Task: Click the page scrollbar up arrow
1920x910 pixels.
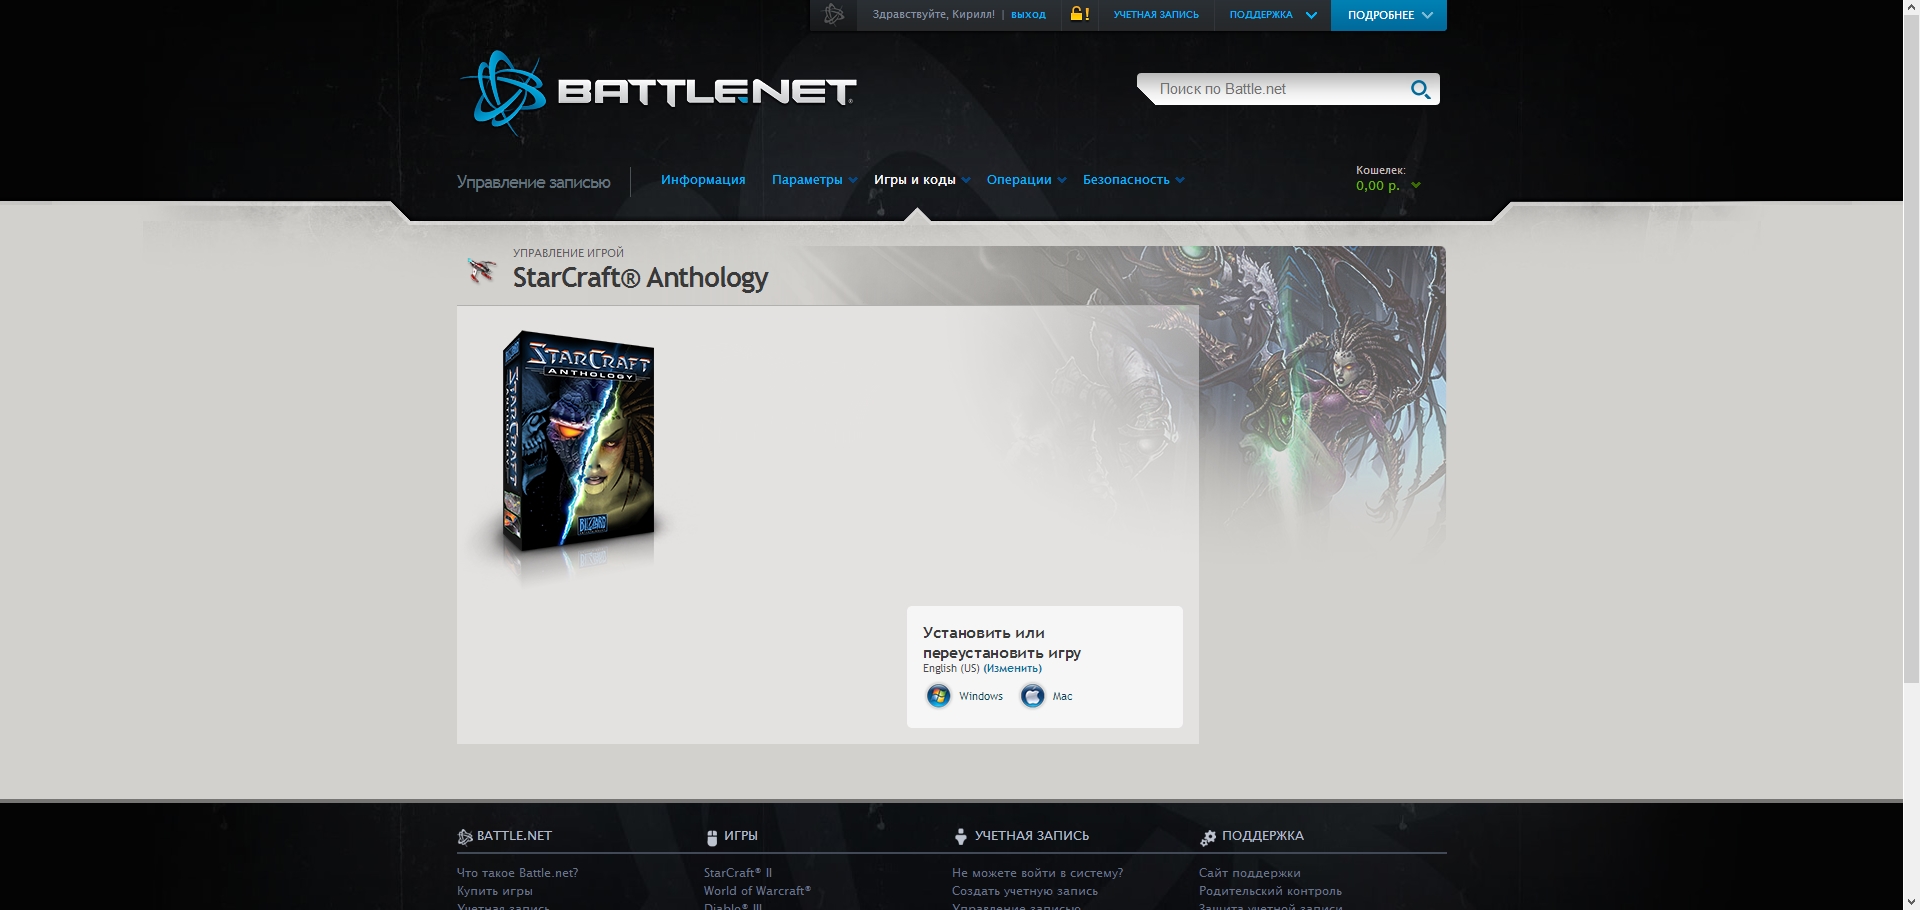Action: pos(1911,8)
